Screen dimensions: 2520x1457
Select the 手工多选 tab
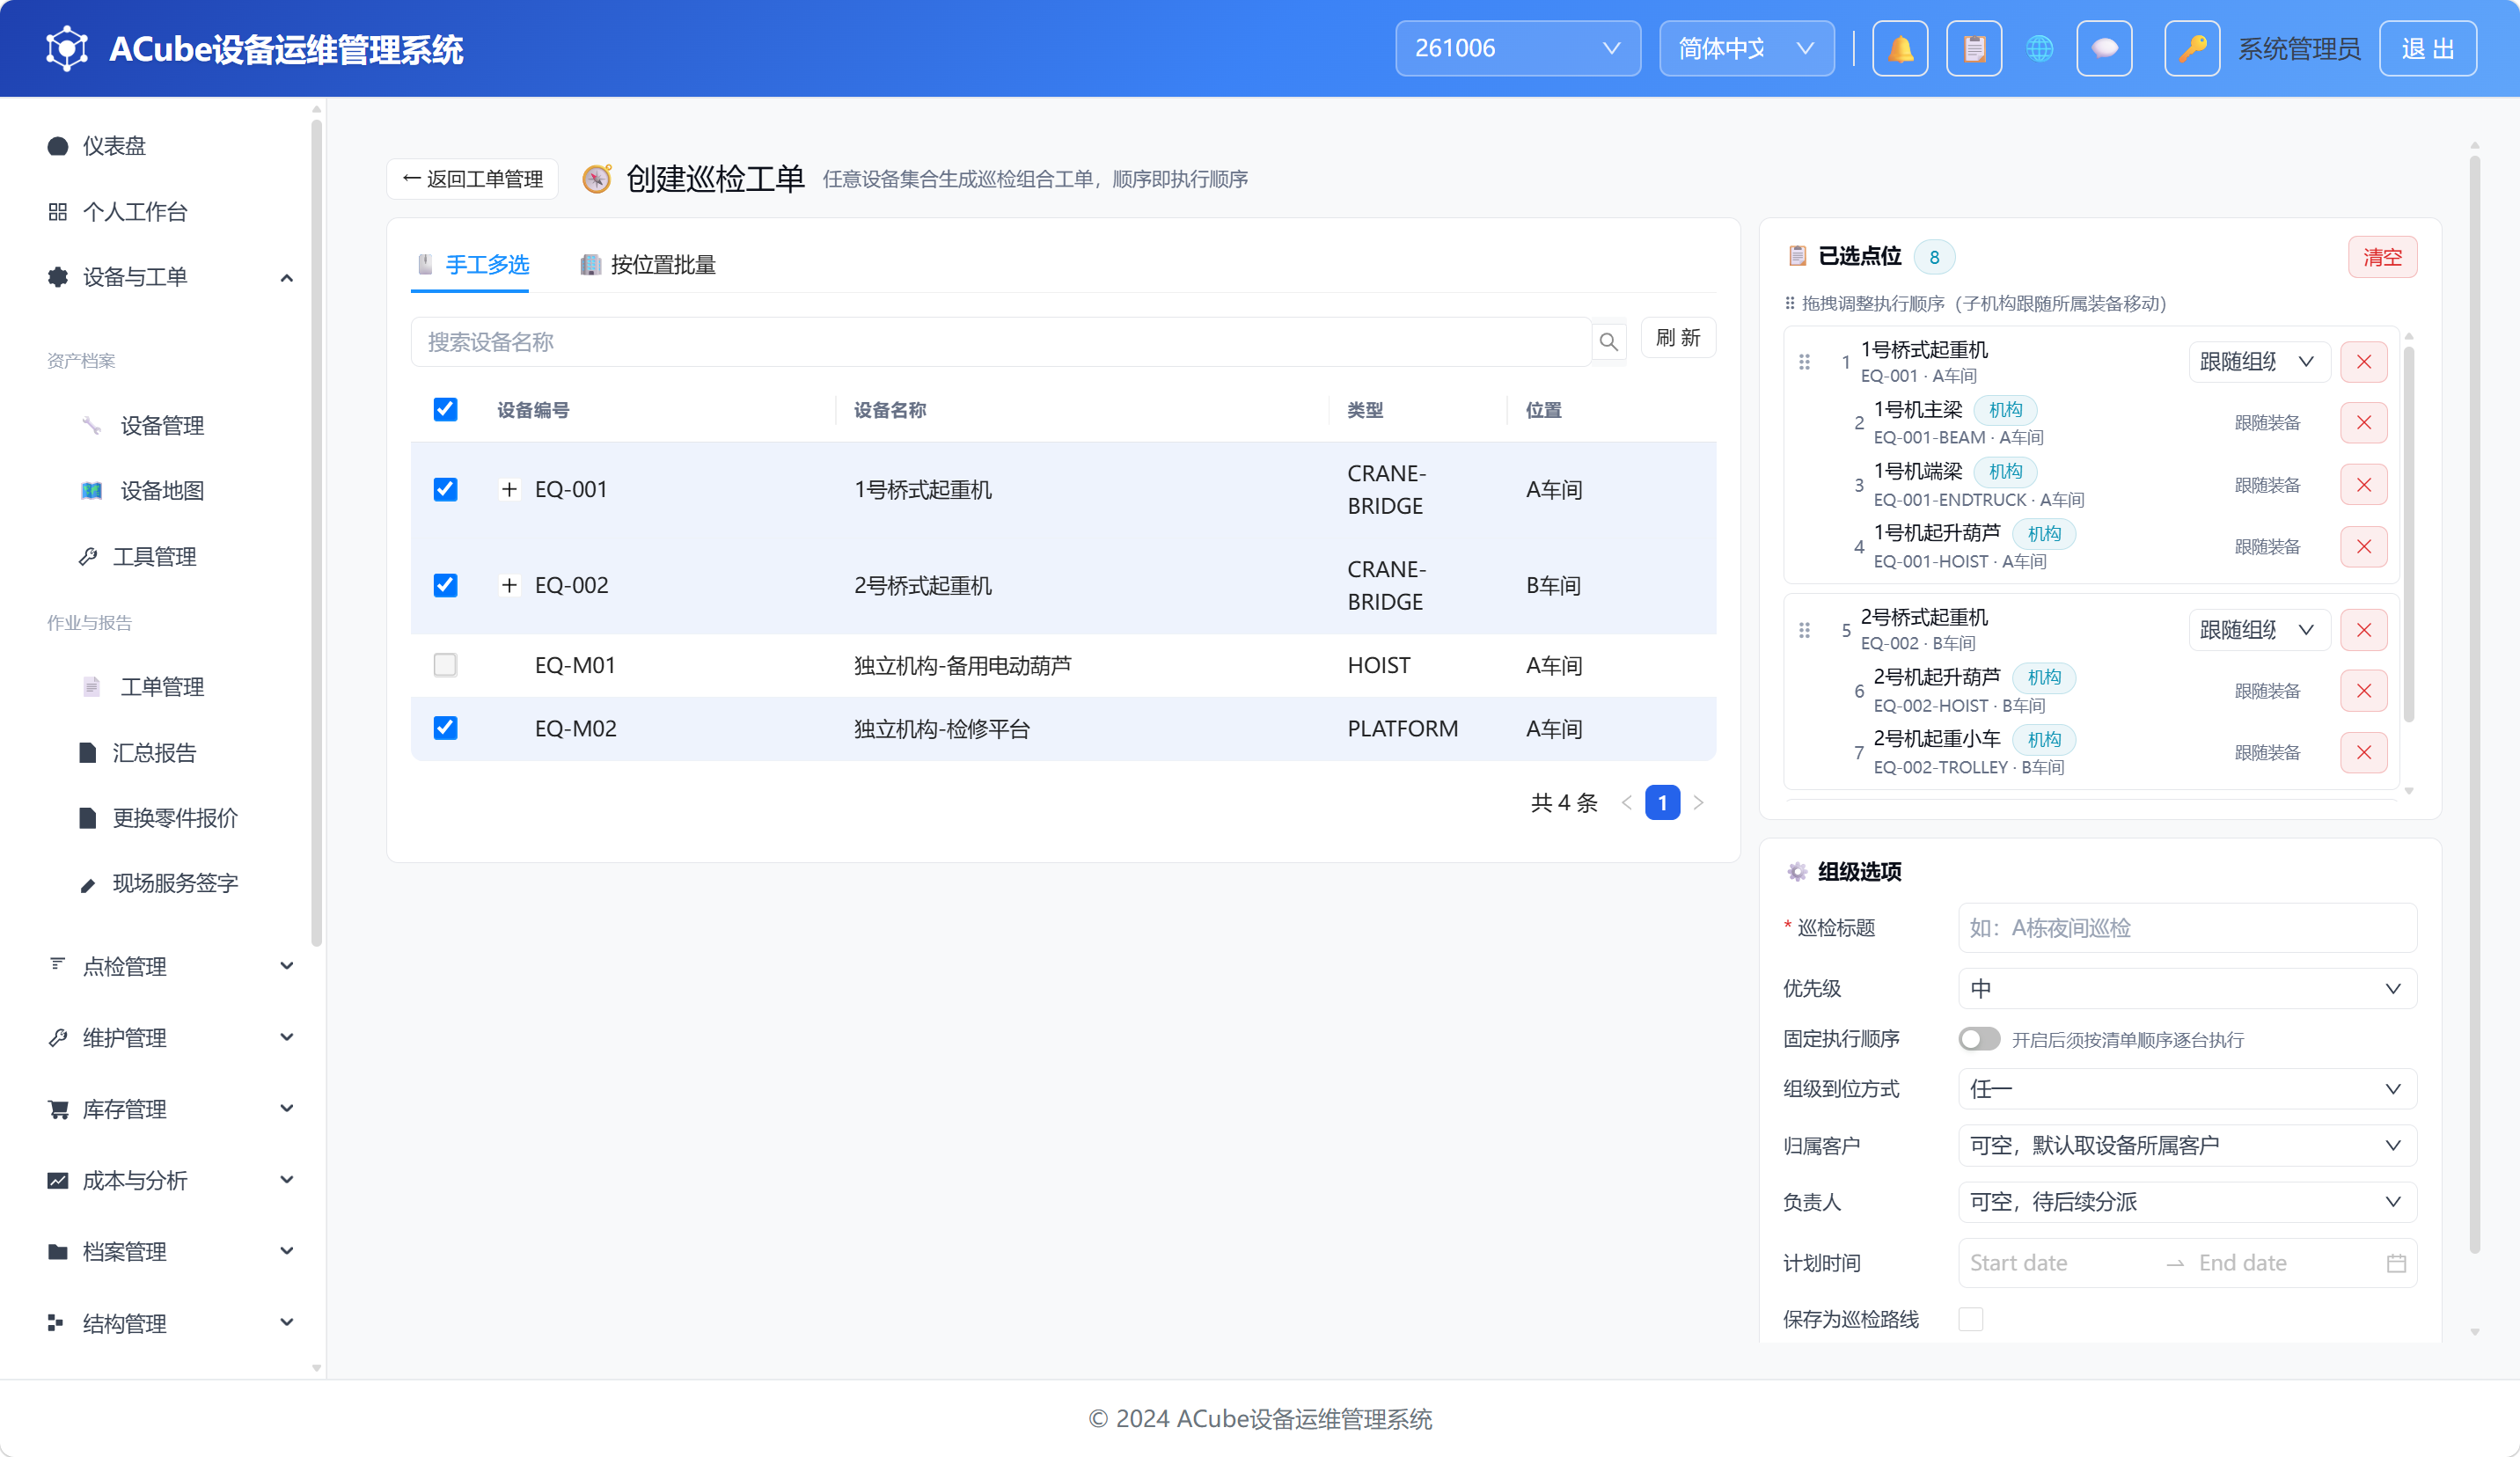472,265
